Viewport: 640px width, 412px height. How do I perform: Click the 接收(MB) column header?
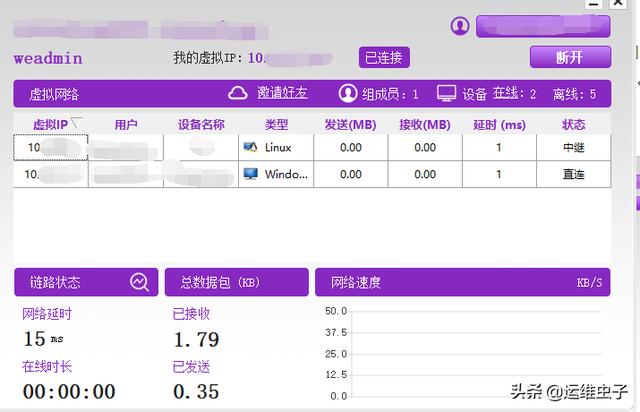pos(425,125)
